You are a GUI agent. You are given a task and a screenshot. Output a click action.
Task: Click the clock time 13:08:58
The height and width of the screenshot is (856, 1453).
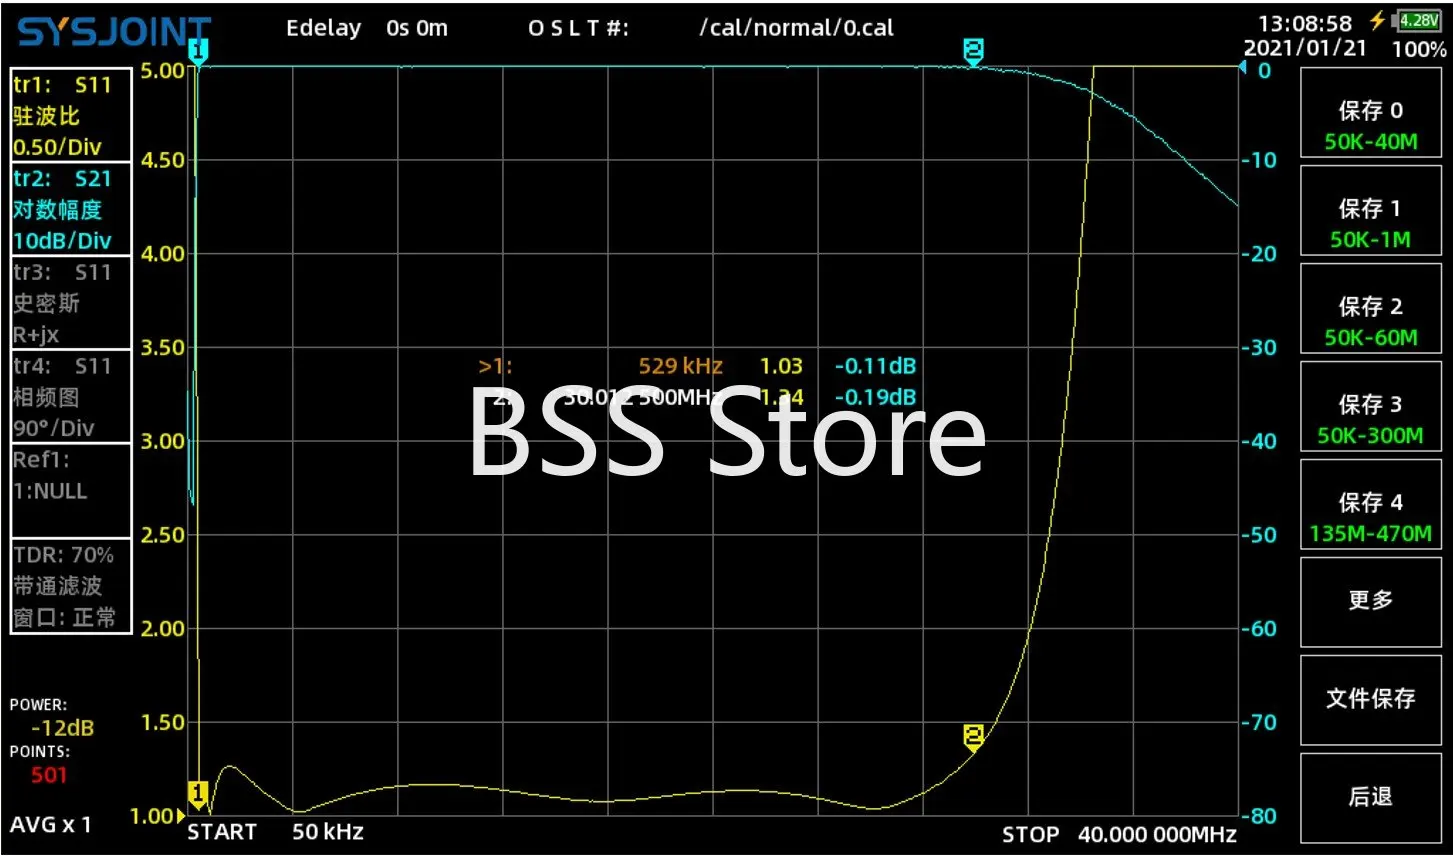click(1304, 23)
